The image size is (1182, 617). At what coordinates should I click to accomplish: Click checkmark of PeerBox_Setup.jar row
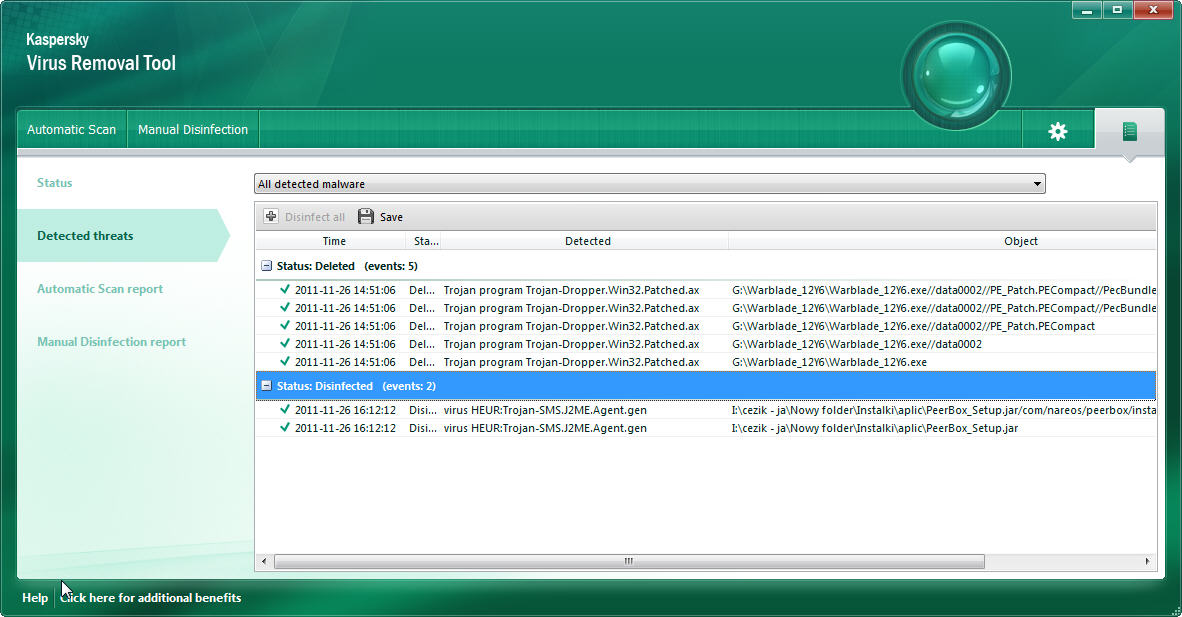(x=284, y=428)
